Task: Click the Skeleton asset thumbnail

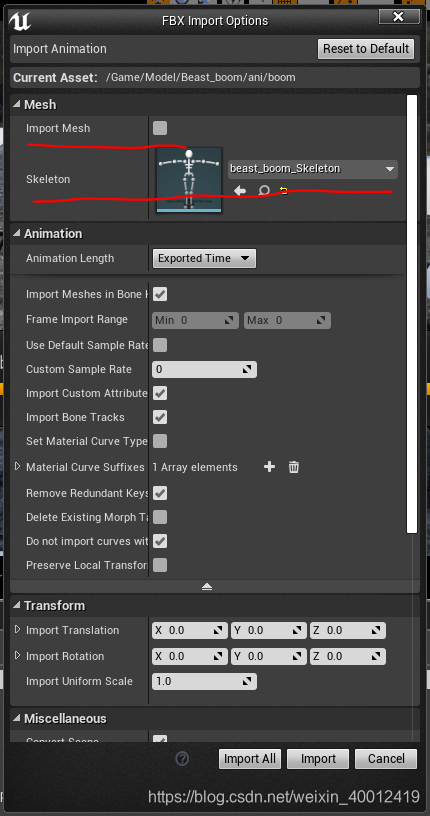Action: 189,180
